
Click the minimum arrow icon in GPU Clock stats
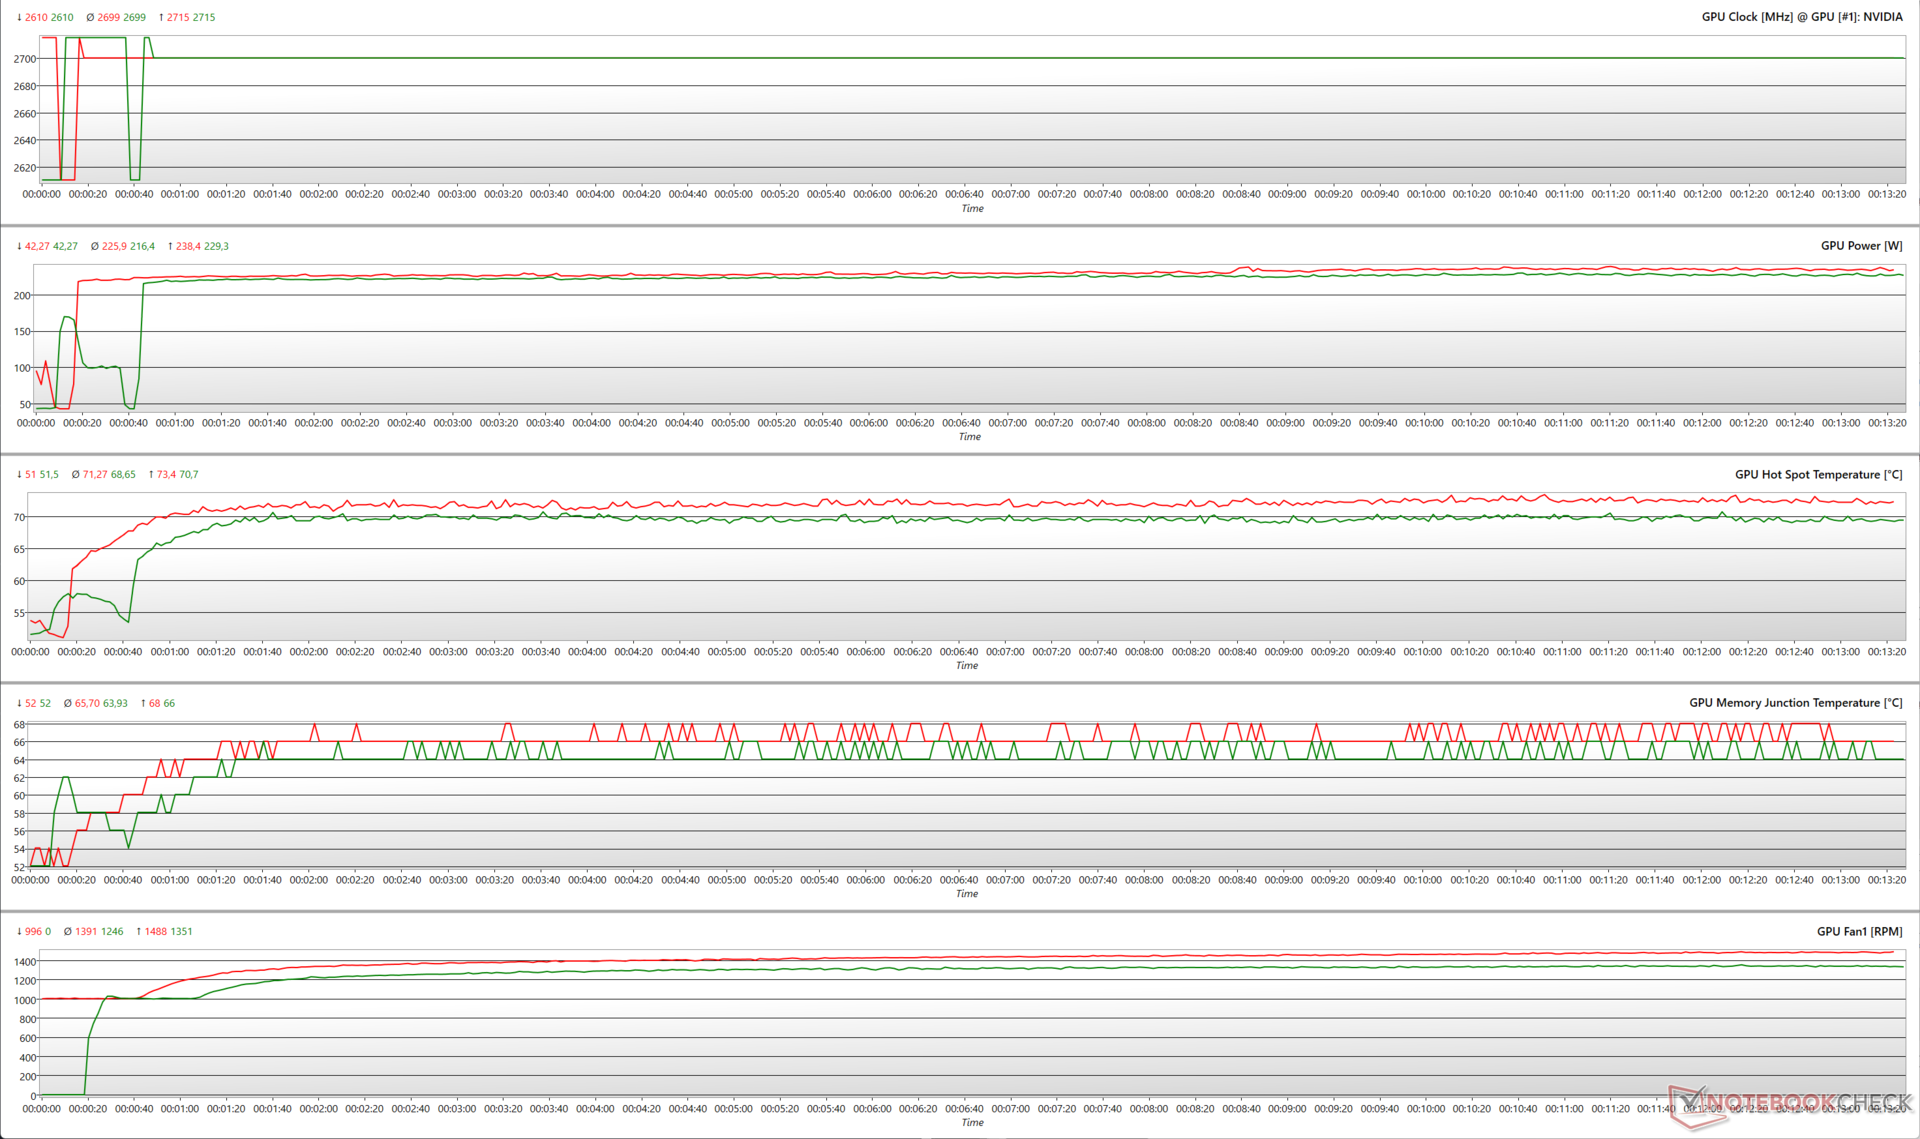click(x=19, y=17)
